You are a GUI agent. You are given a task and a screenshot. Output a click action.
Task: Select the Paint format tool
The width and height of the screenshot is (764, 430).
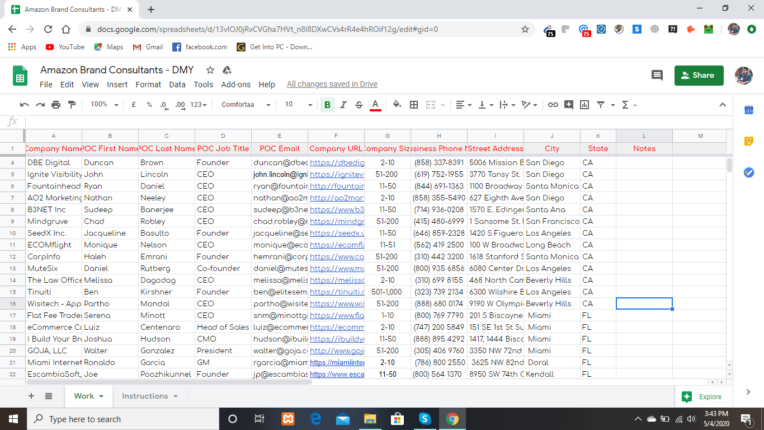[72, 105]
